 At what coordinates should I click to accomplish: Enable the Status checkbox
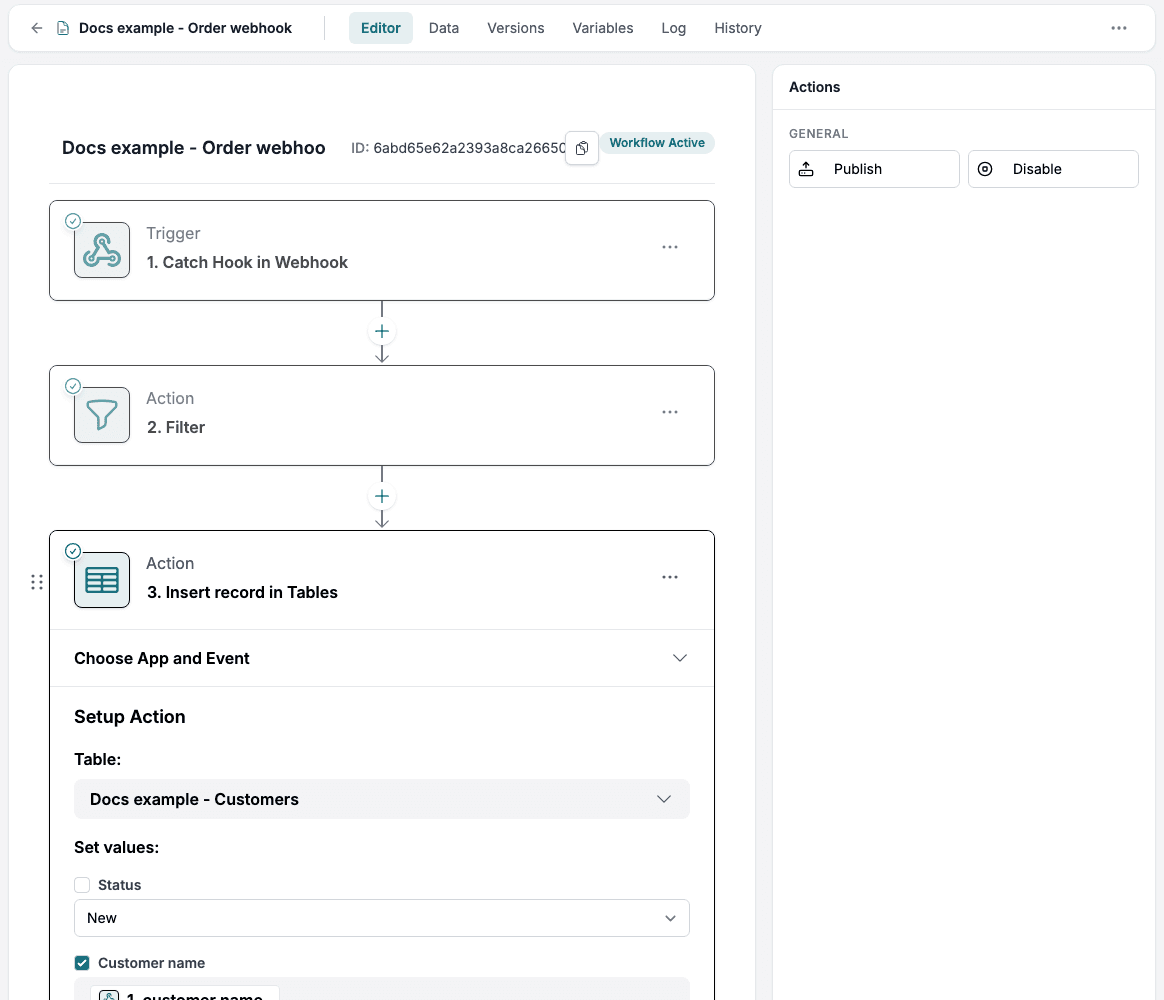(82, 885)
